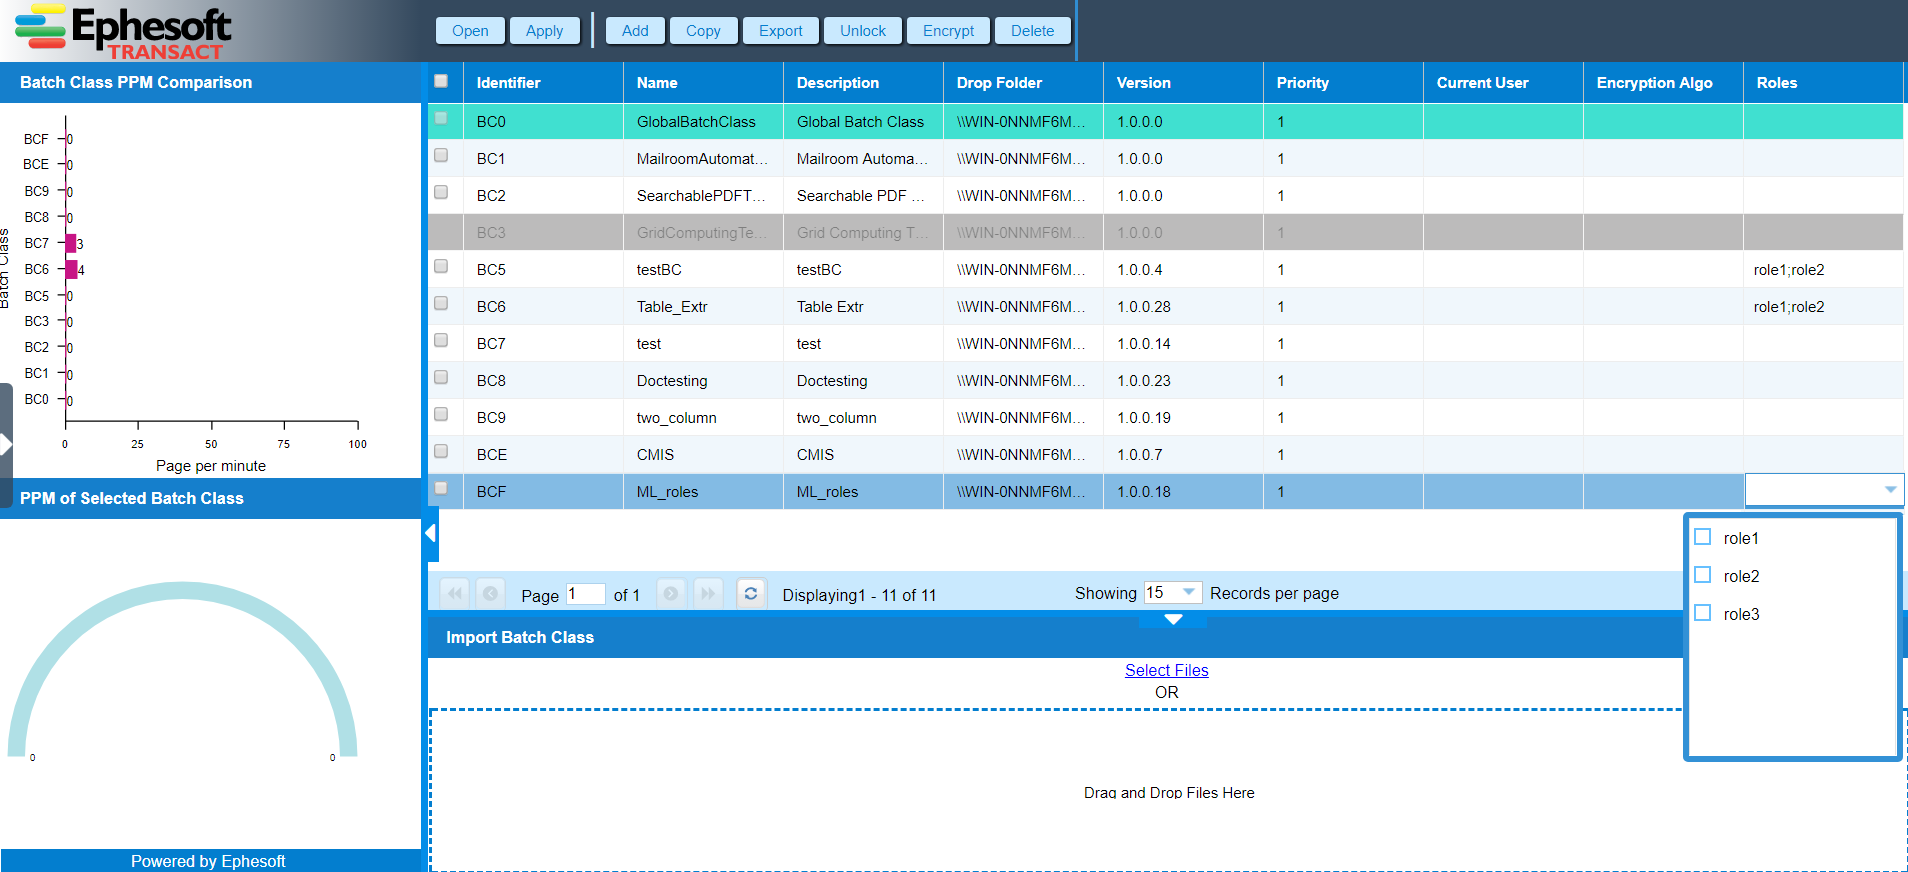
Task: Click the Drag and Drop Files Here area
Action: tap(1168, 790)
